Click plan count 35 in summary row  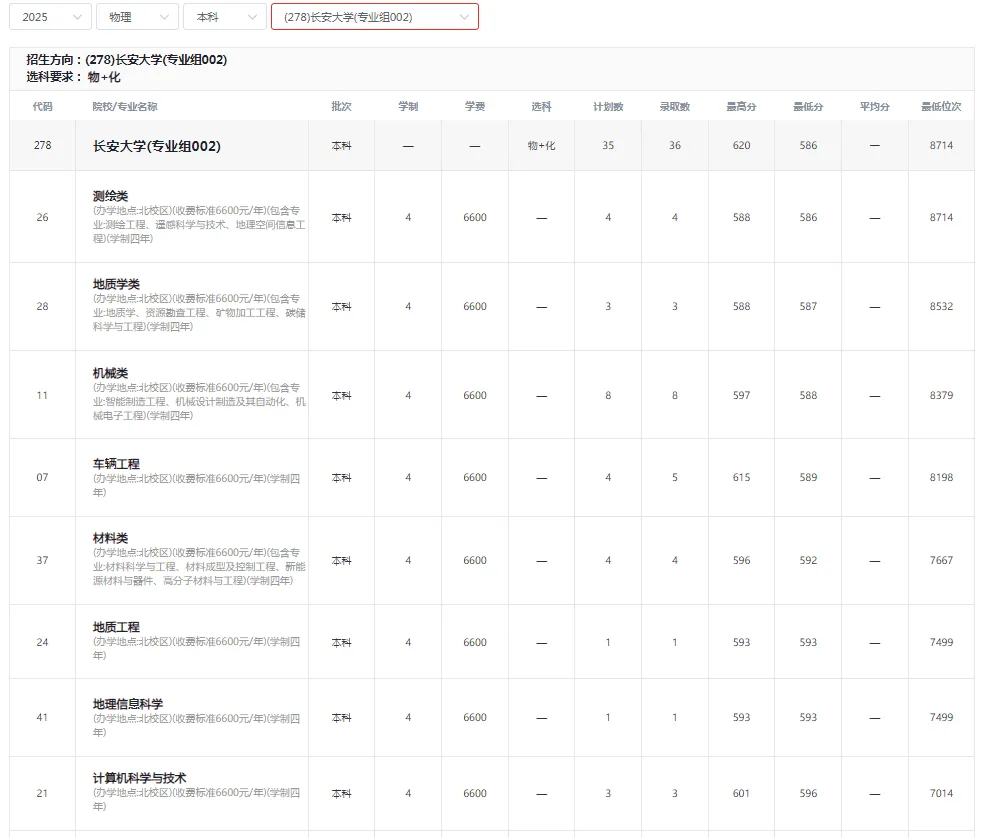[x=608, y=145]
